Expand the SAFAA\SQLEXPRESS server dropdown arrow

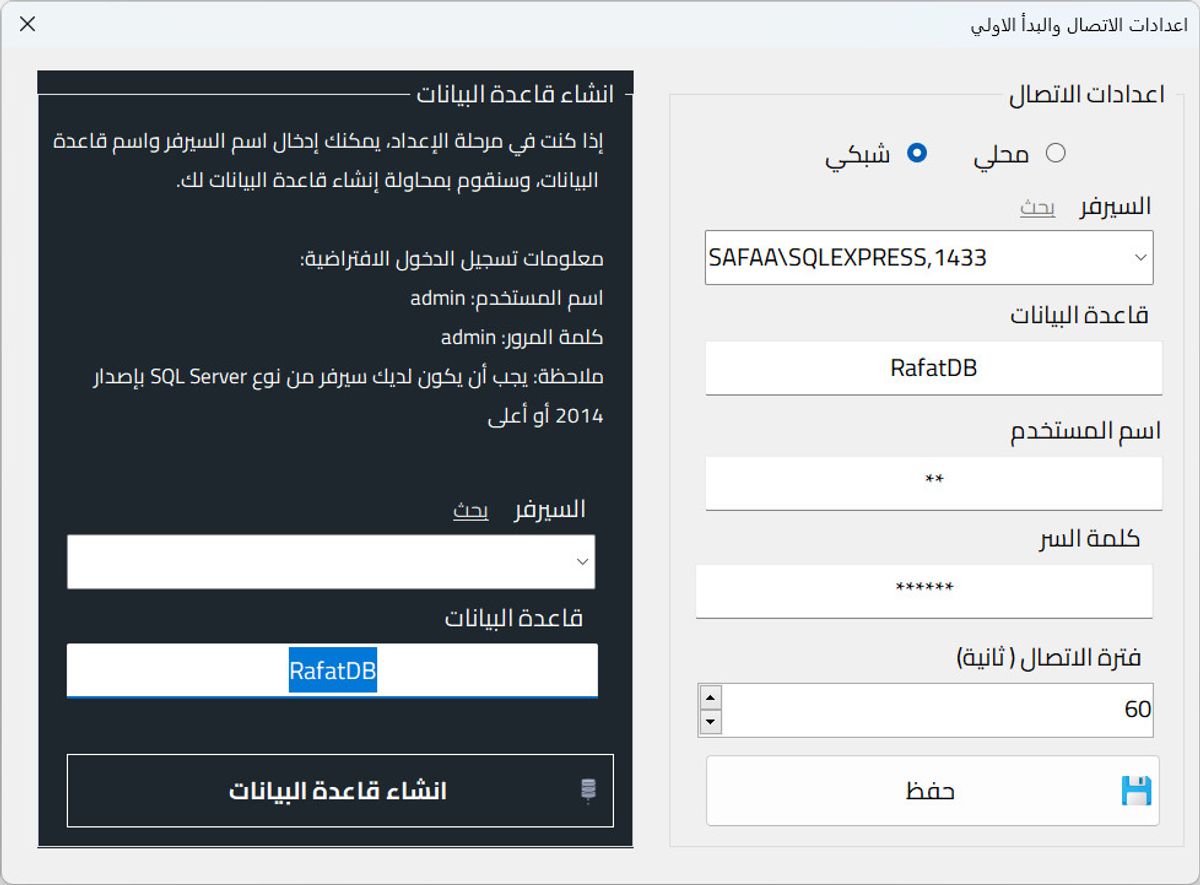[x=1140, y=258]
